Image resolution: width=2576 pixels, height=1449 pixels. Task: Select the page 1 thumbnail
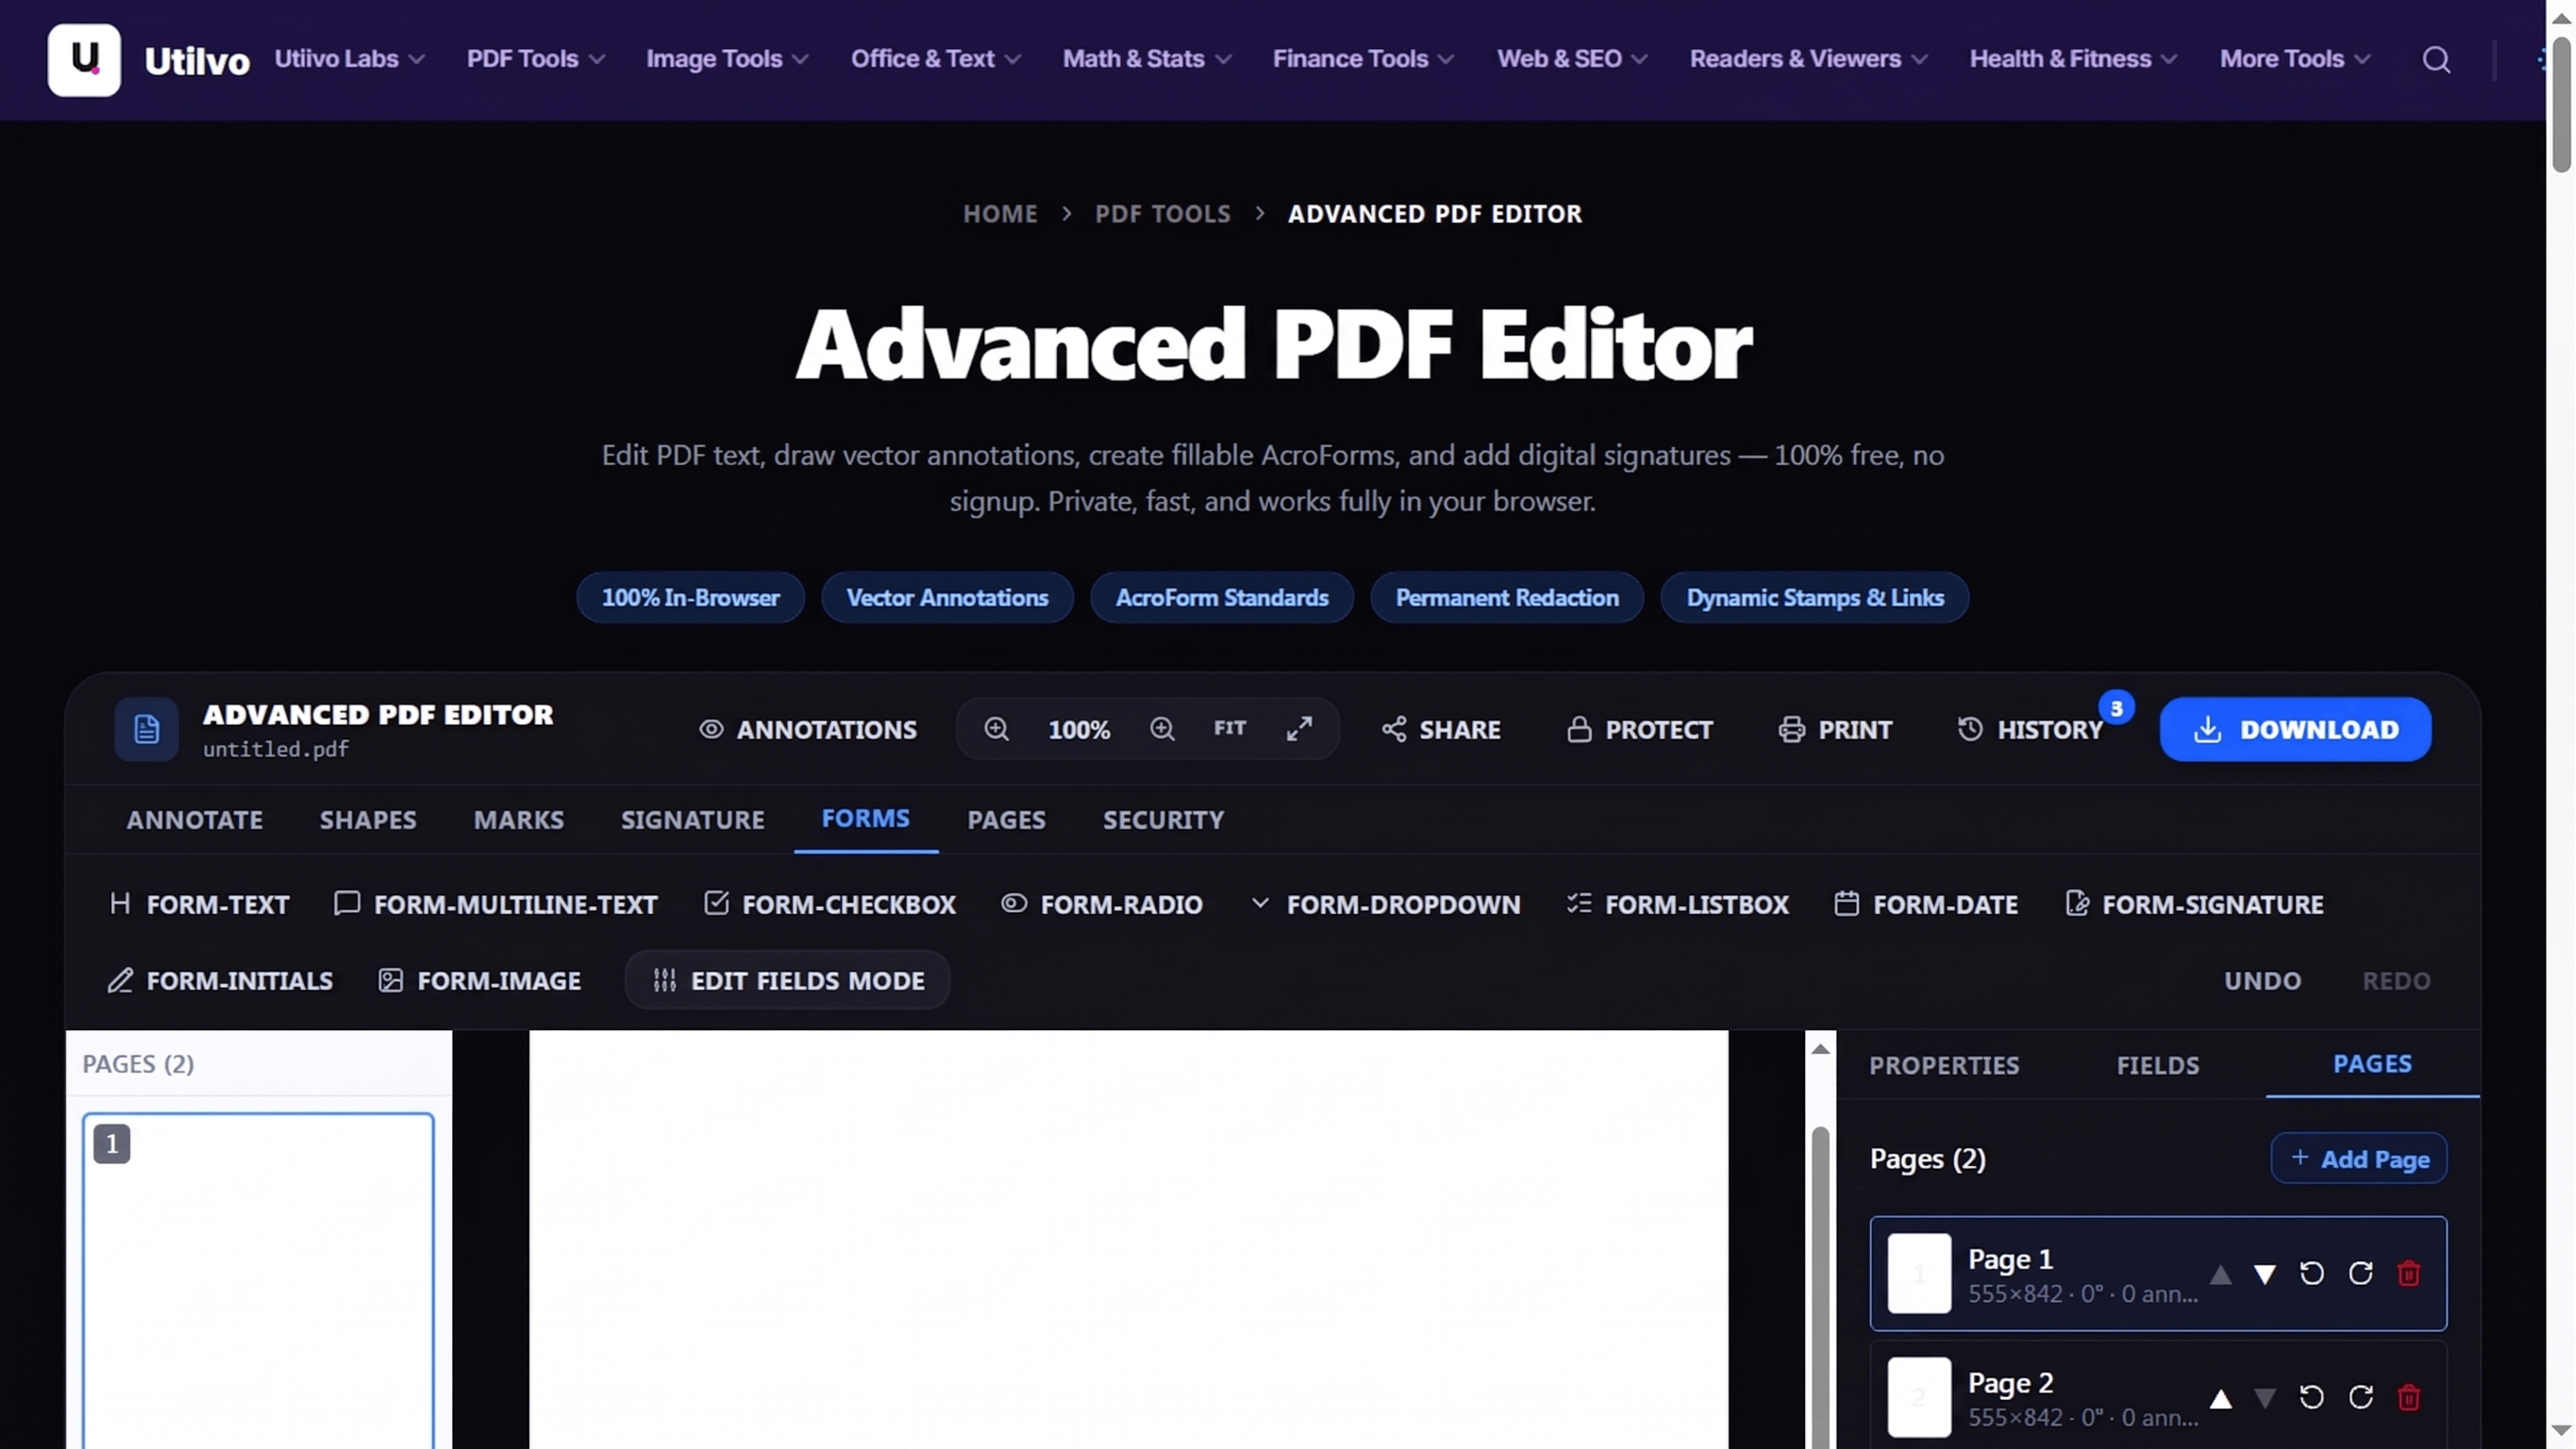(x=258, y=1280)
